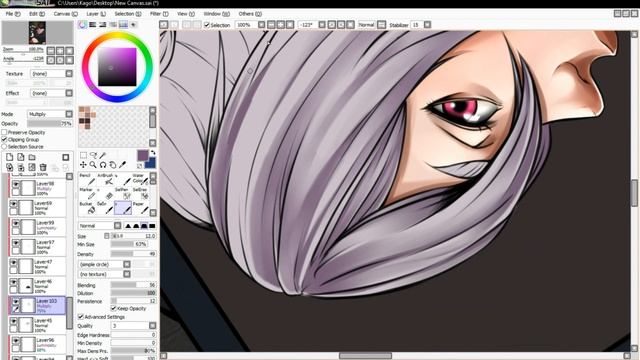
Task: Select the Bucket fill tool
Action: point(87,207)
